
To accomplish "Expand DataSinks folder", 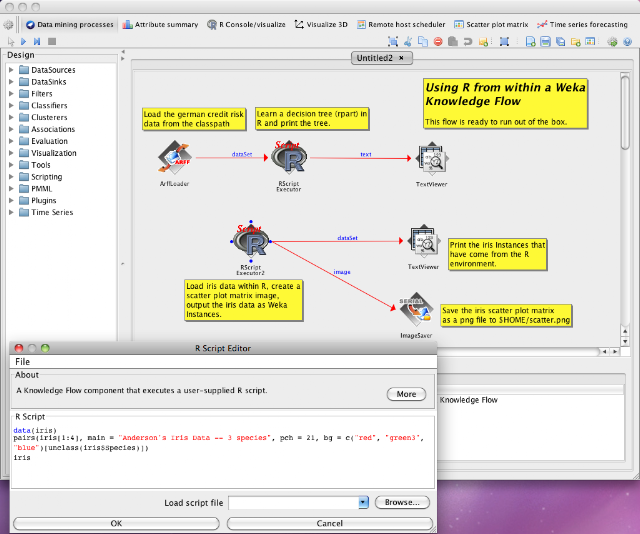I will [11, 82].
